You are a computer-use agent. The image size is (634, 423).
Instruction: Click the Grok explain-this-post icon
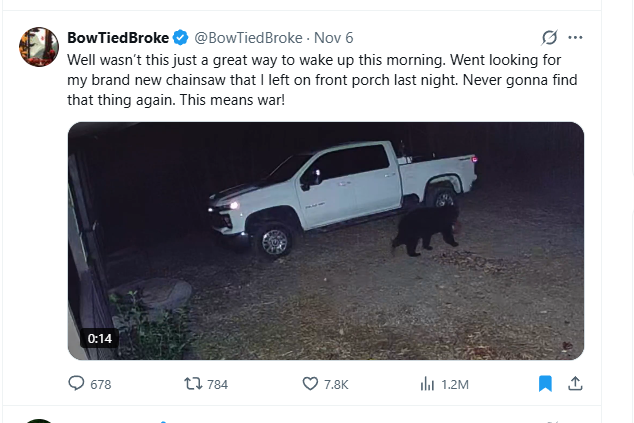pyautogui.click(x=549, y=38)
